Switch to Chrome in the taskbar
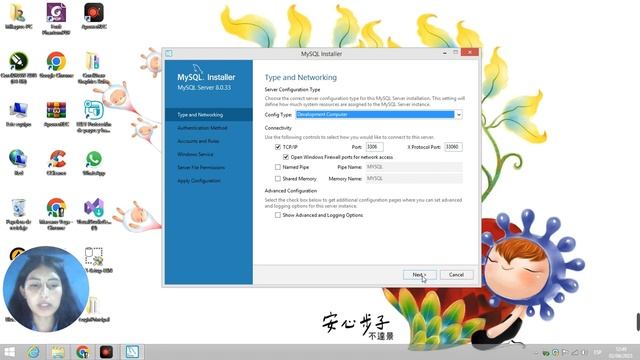 pos(82,352)
